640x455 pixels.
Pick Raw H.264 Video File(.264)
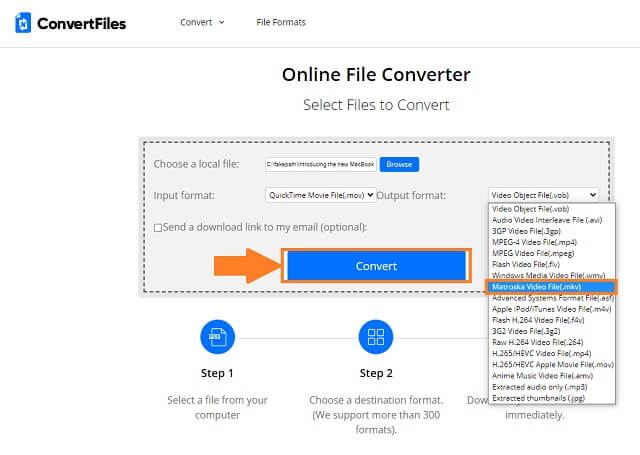point(551,342)
